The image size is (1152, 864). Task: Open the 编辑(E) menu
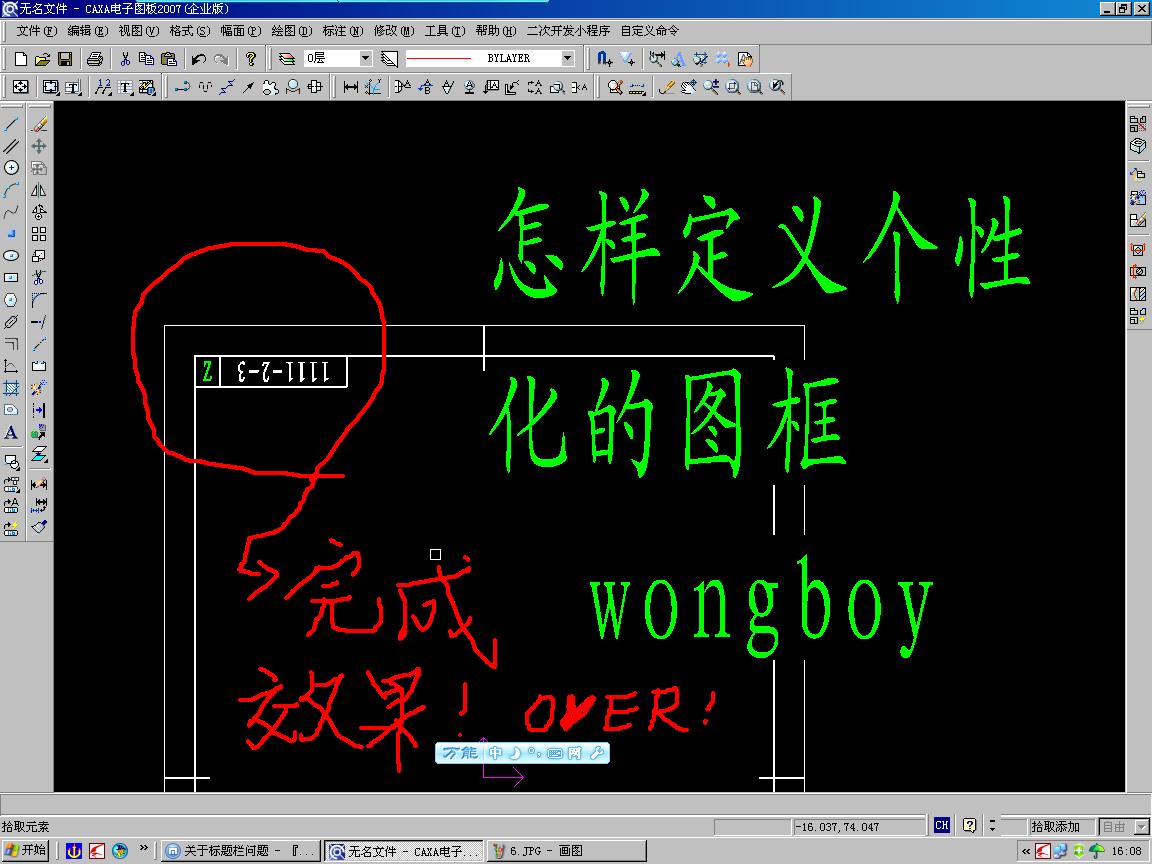click(87, 31)
